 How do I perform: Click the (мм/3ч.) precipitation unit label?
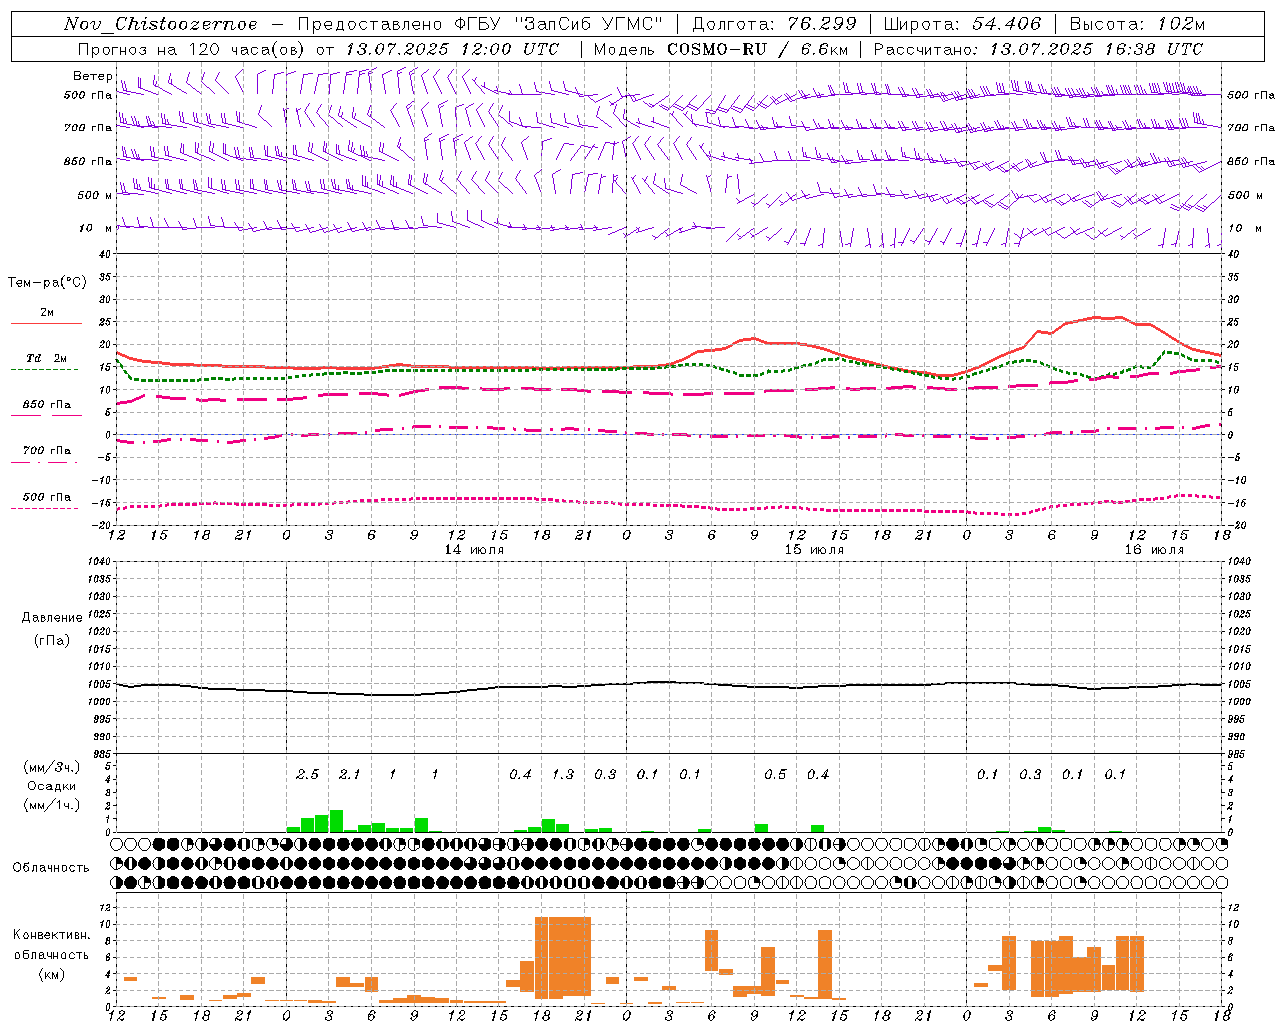pos(52,767)
